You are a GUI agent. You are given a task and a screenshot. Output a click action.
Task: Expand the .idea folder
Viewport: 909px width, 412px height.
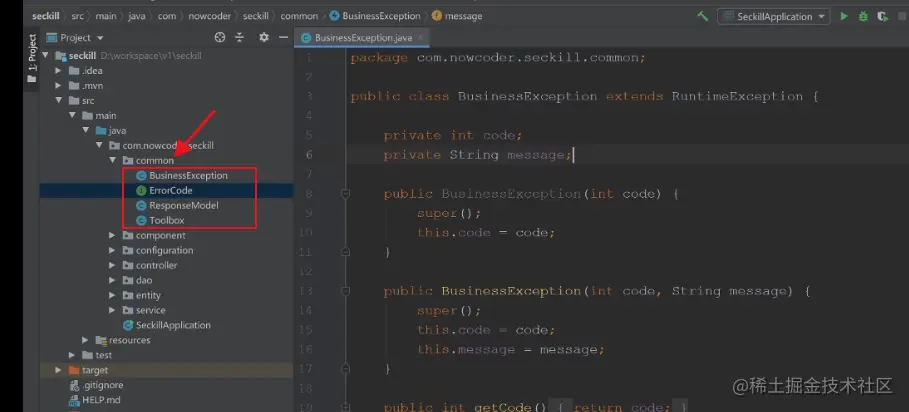point(58,71)
